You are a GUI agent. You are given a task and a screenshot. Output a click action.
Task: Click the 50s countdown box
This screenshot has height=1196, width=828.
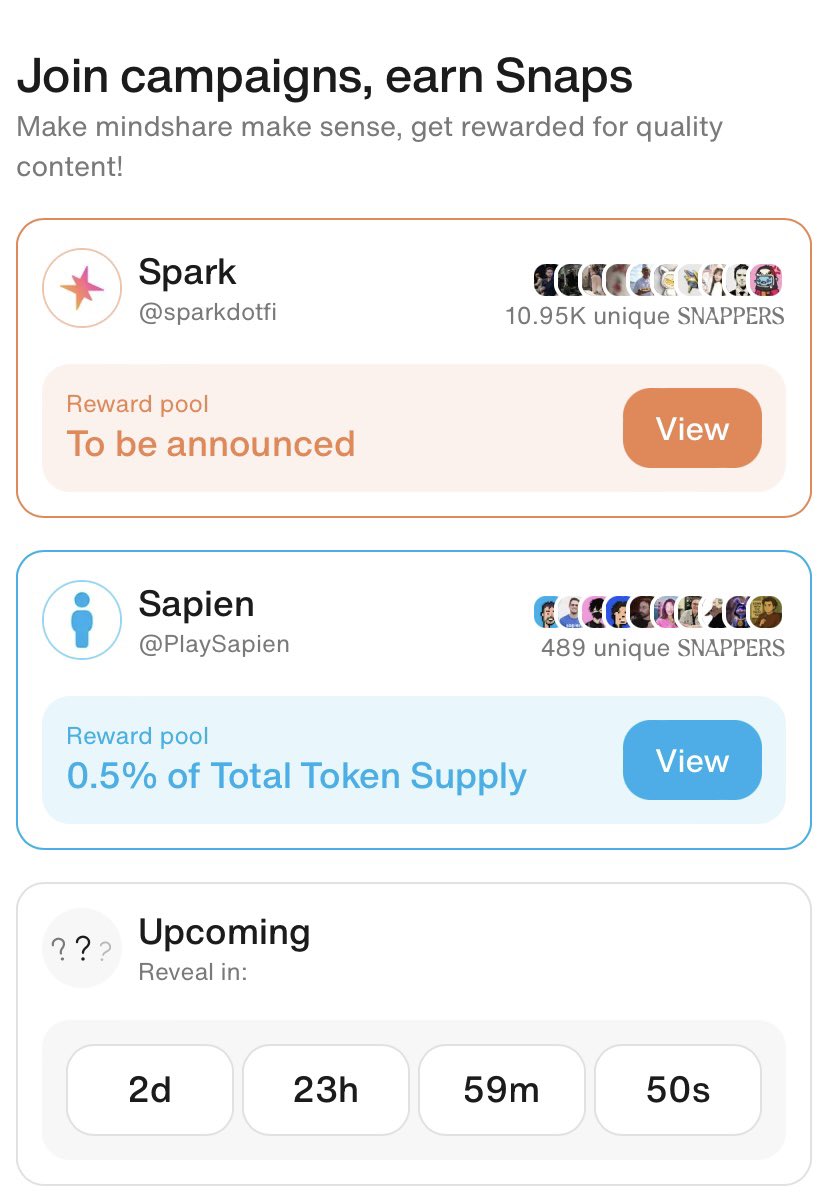pos(678,1090)
